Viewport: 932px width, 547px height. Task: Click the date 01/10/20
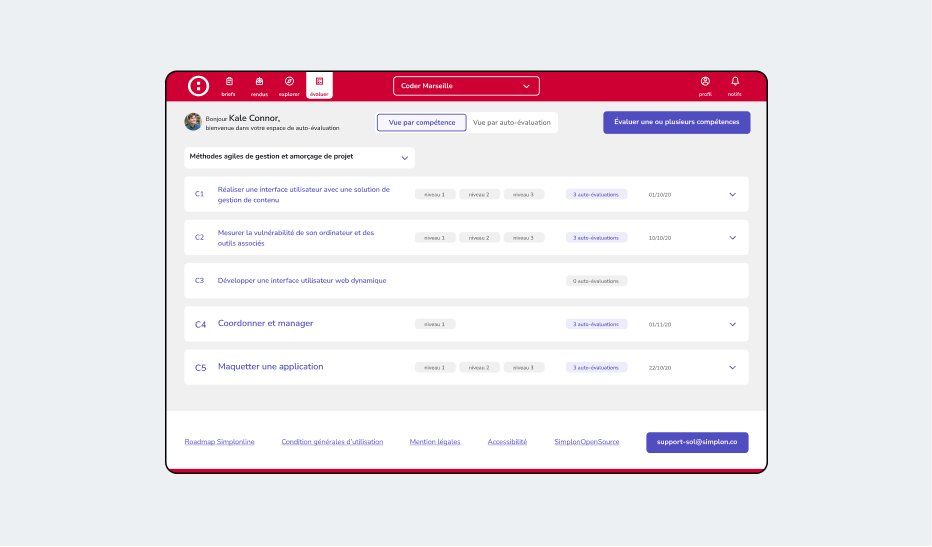coord(660,195)
